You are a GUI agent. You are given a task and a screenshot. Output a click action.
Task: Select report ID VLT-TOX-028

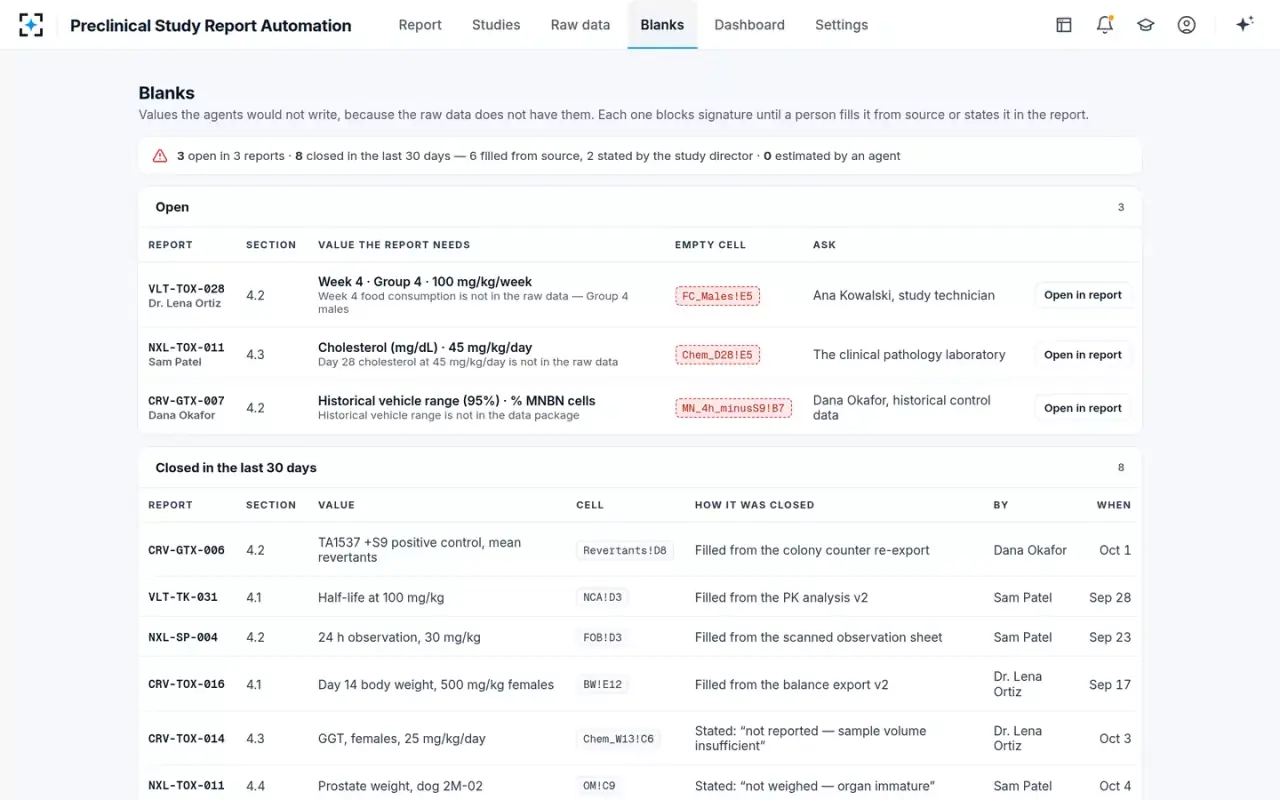coord(186,289)
